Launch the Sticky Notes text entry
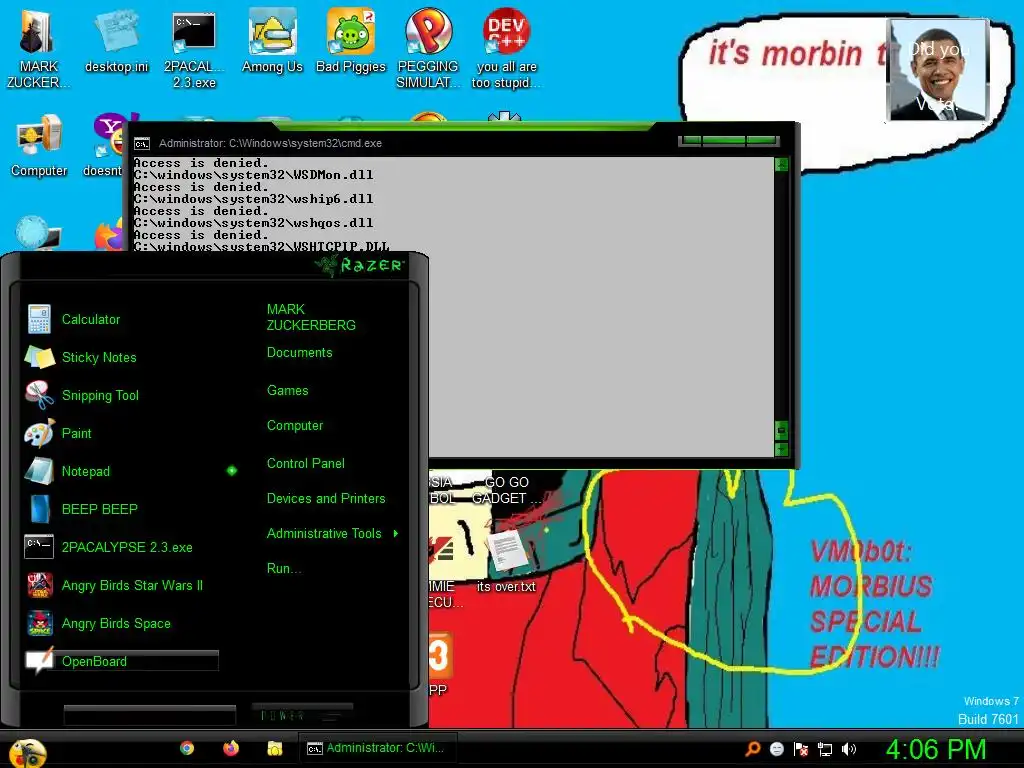This screenshot has width=1024, height=768. tap(99, 358)
